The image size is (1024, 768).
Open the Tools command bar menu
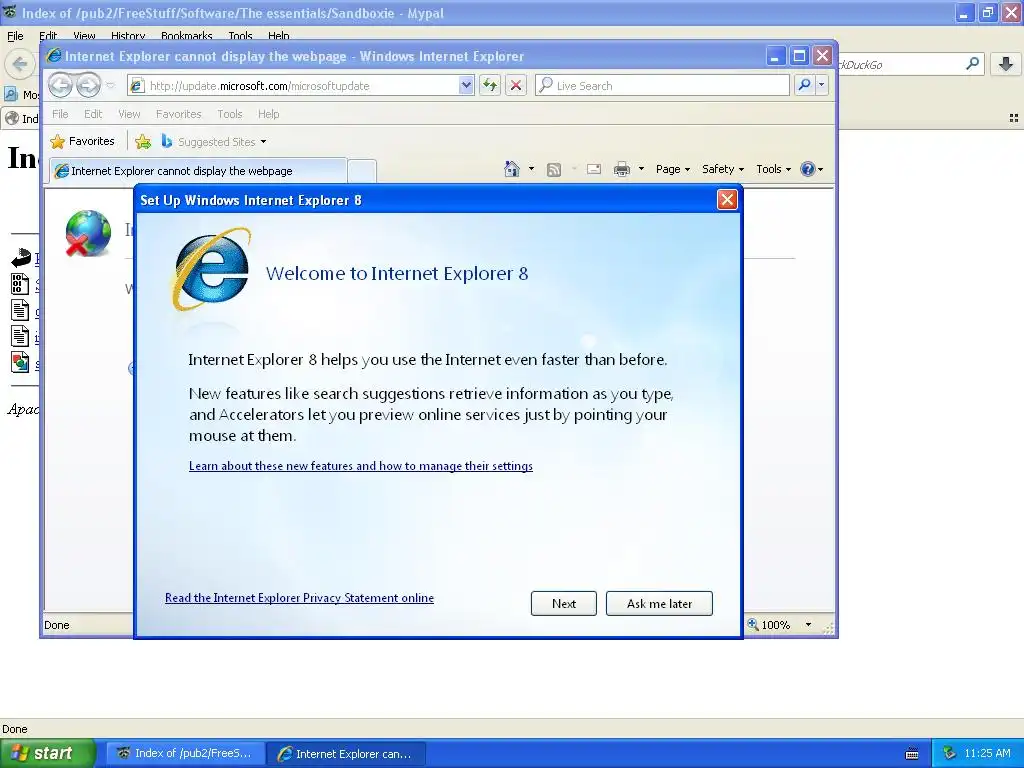point(773,169)
